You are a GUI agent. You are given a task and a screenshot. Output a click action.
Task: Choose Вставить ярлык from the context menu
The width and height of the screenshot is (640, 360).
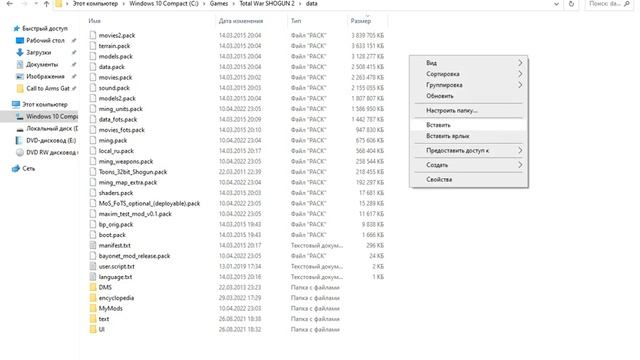(x=469, y=136)
